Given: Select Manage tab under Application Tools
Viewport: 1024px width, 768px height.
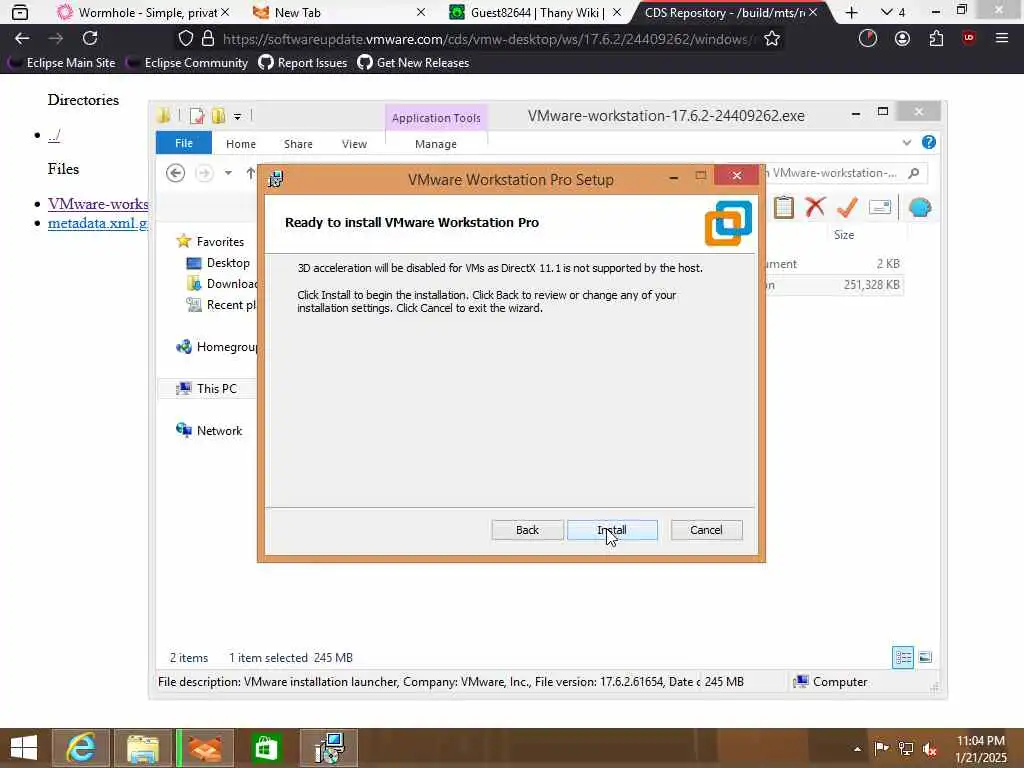Looking at the screenshot, I should click(x=436, y=144).
